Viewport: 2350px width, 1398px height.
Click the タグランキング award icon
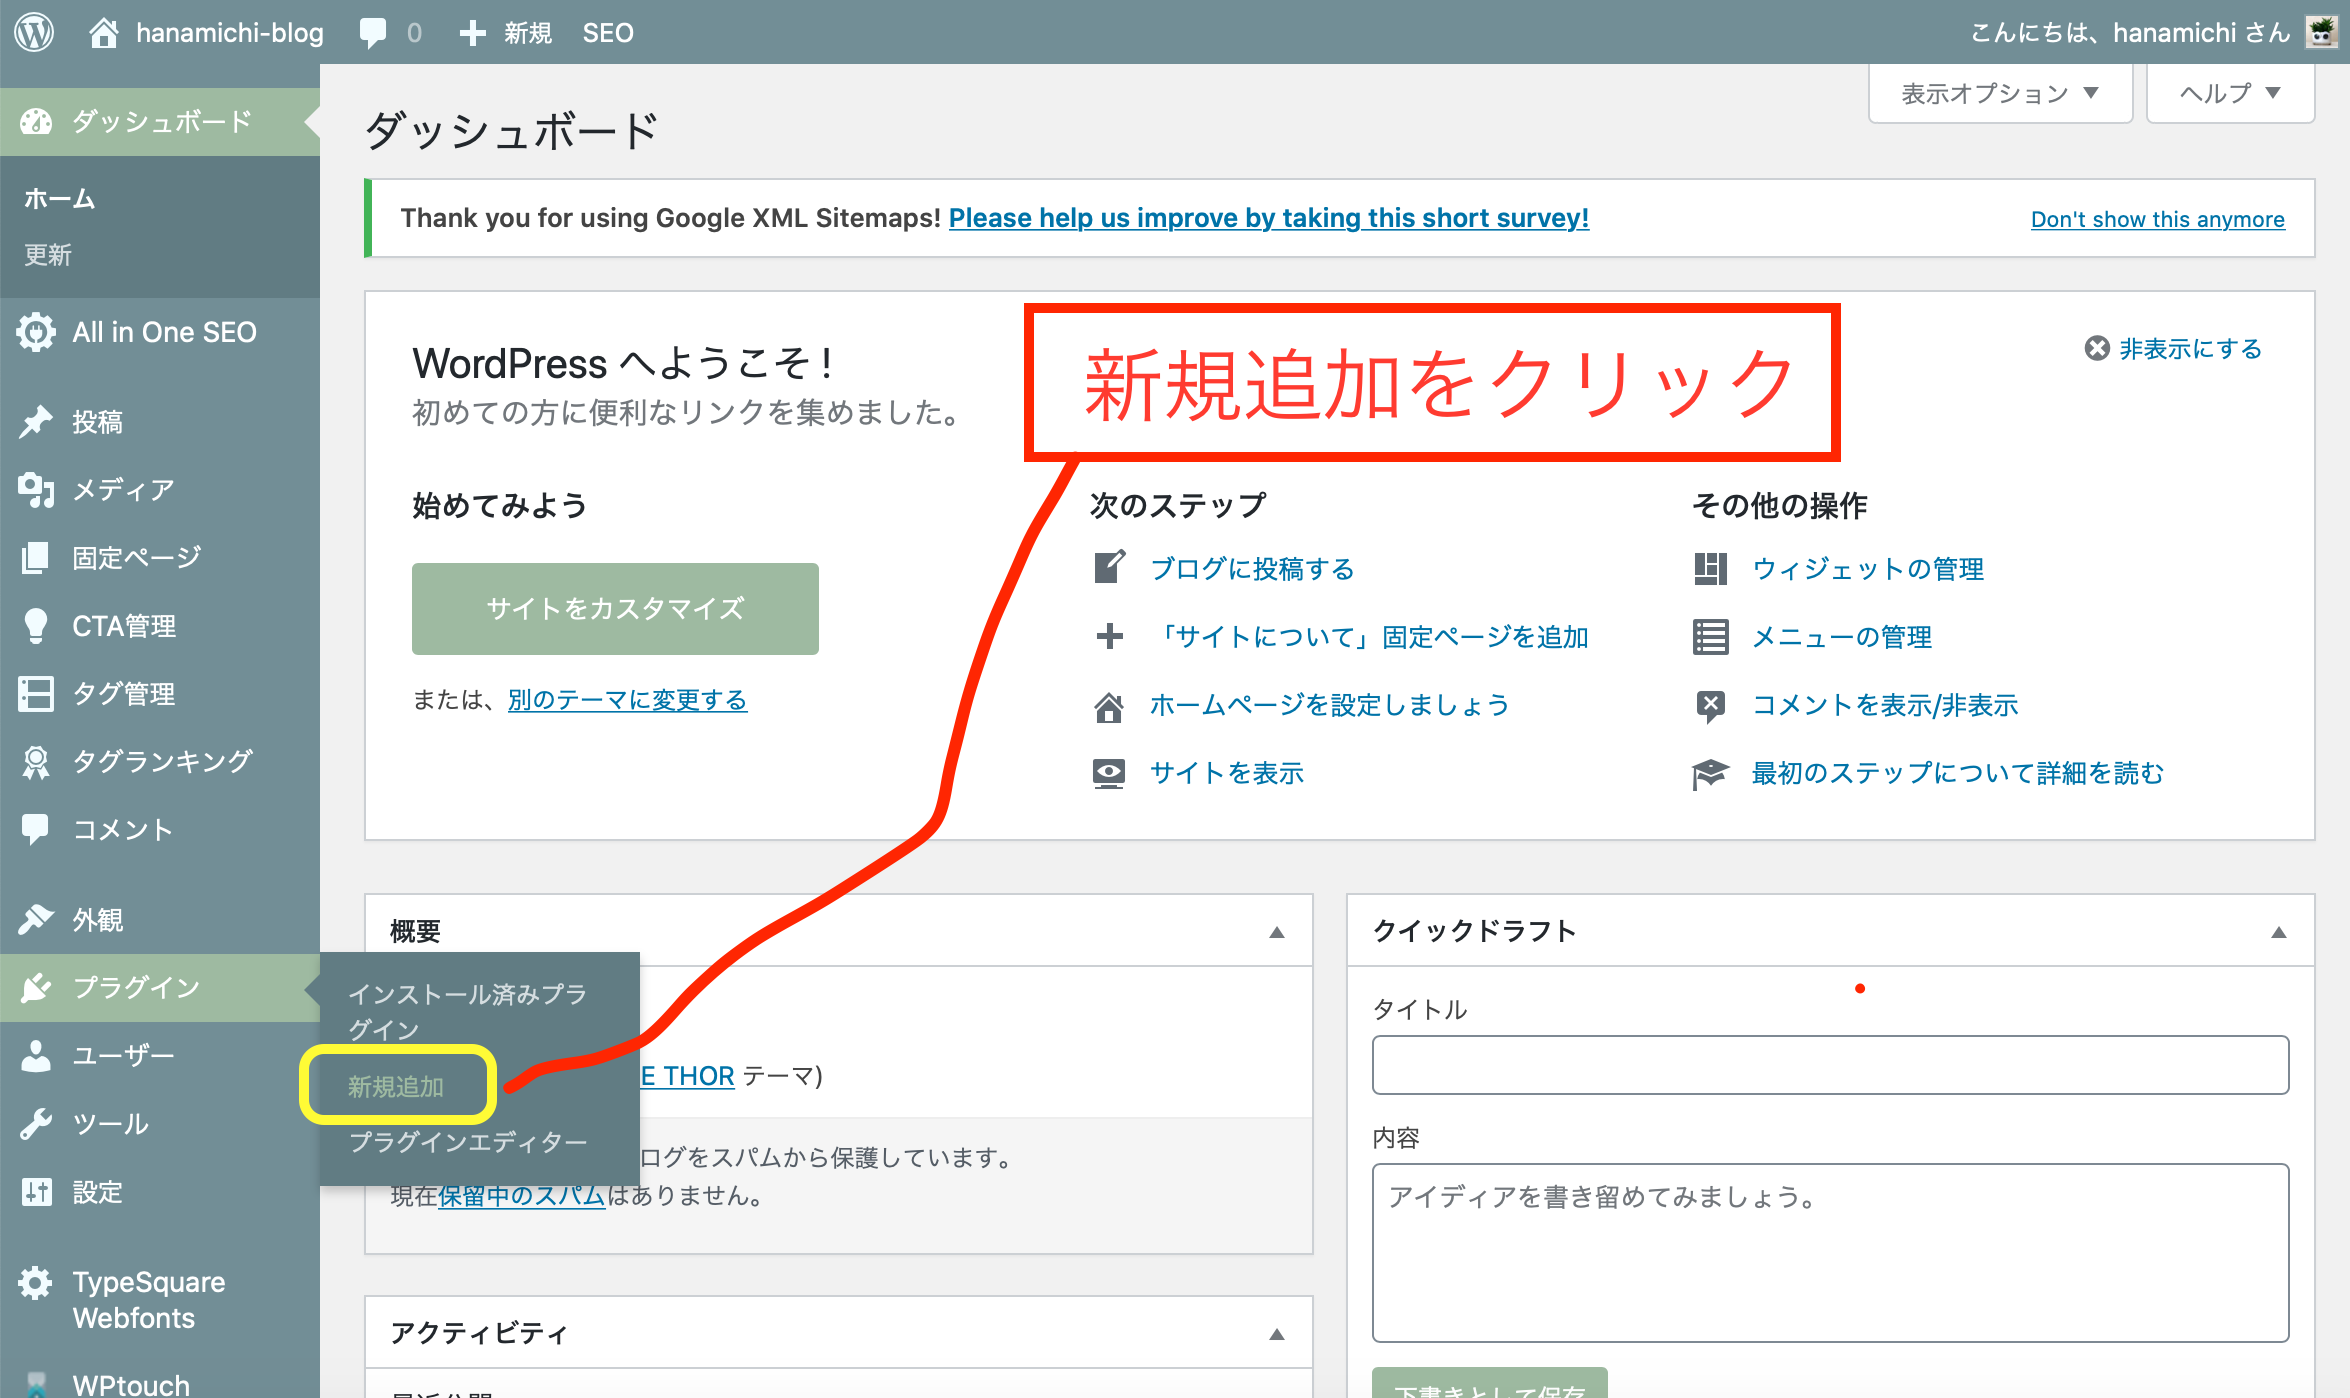(x=36, y=762)
